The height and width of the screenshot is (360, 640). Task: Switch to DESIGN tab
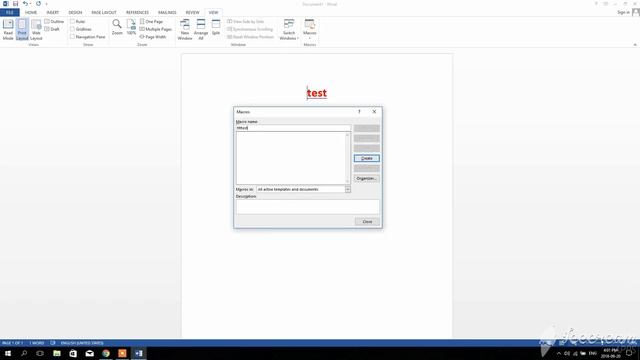click(x=75, y=13)
